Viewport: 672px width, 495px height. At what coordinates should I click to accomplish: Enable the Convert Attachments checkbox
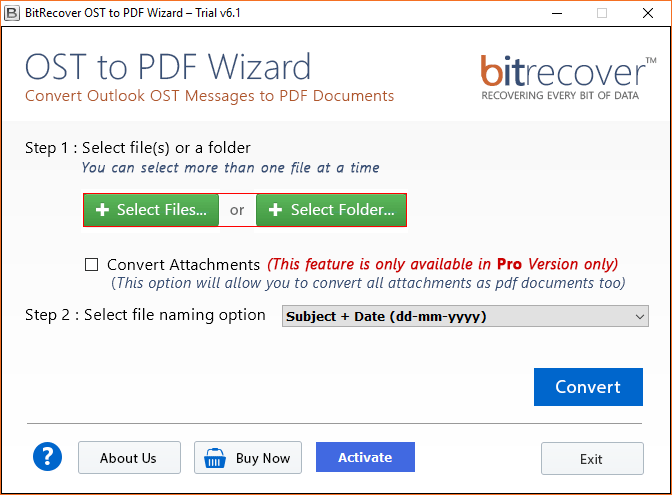91,264
